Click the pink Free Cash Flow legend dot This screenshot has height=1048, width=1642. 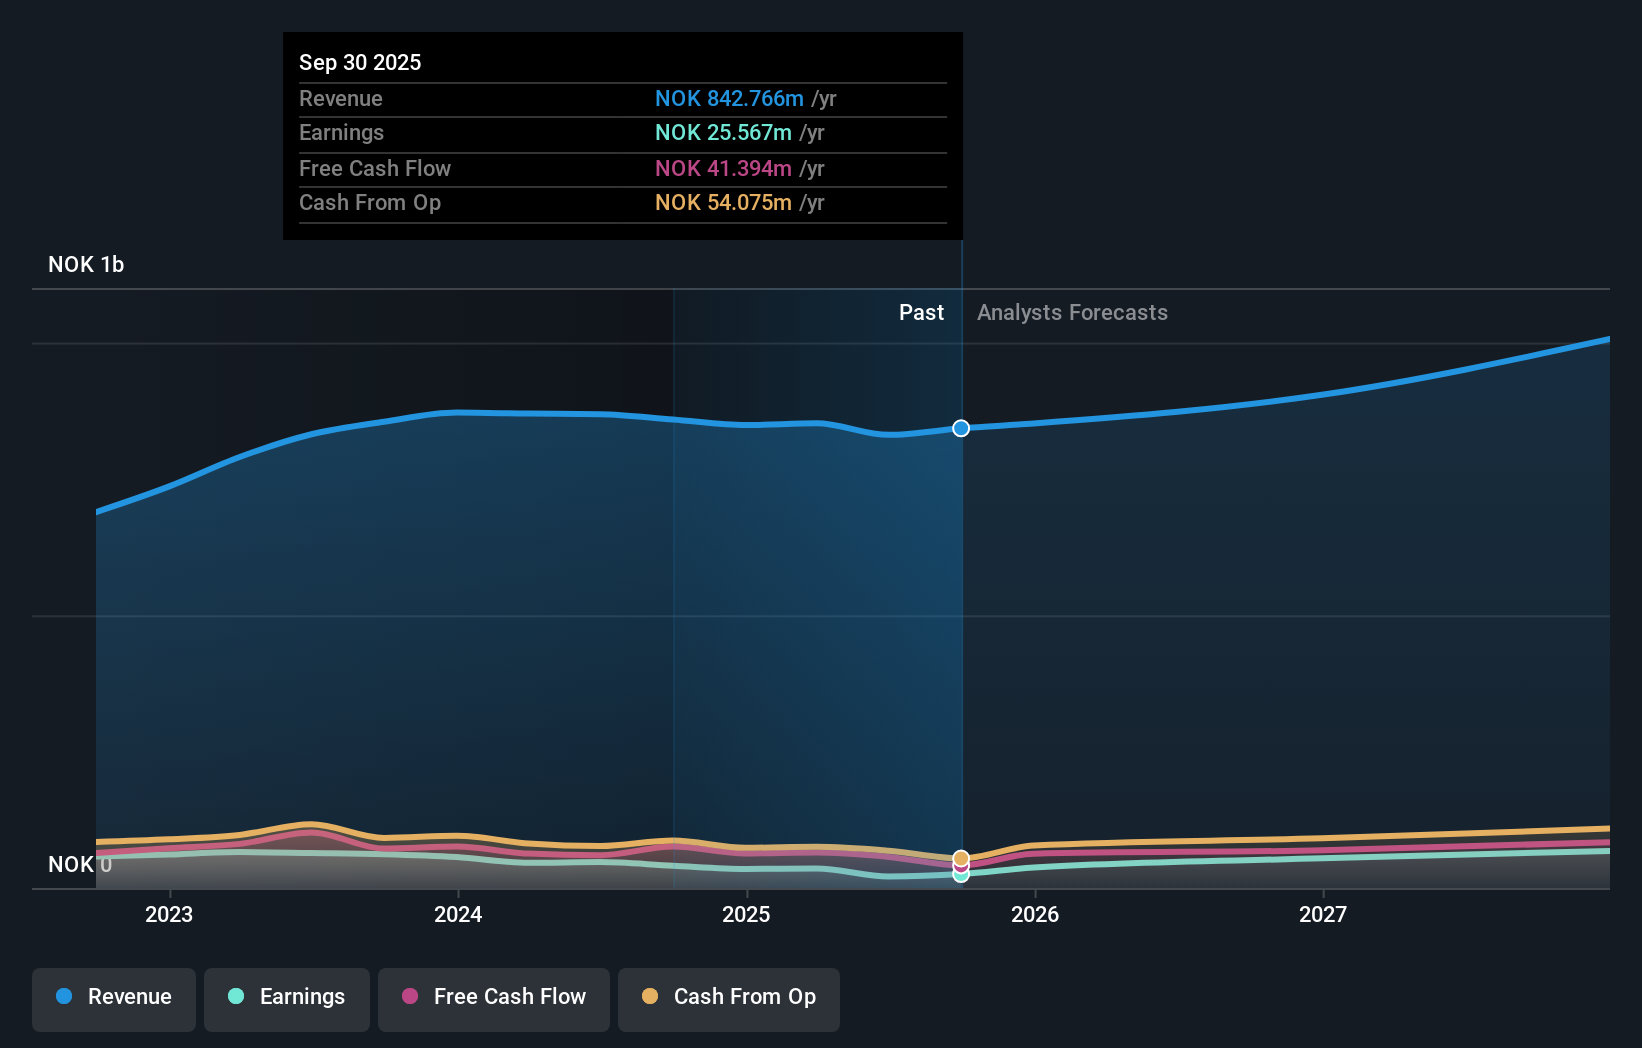click(x=410, y=997)
